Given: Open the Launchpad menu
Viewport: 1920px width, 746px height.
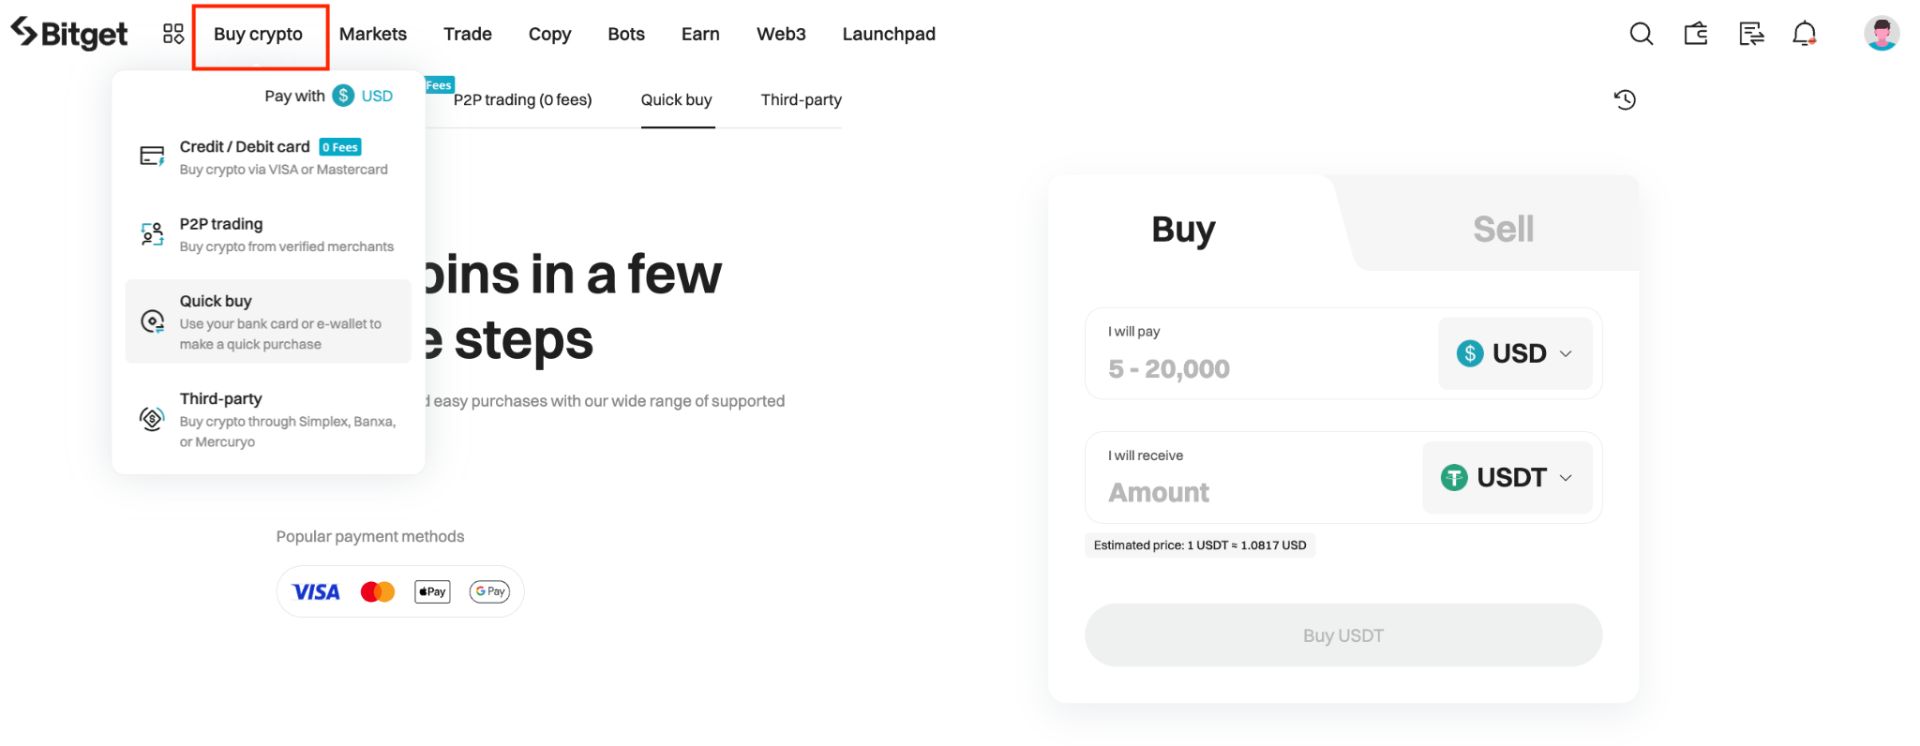Looking at the screenshot, I should point(889,34).
